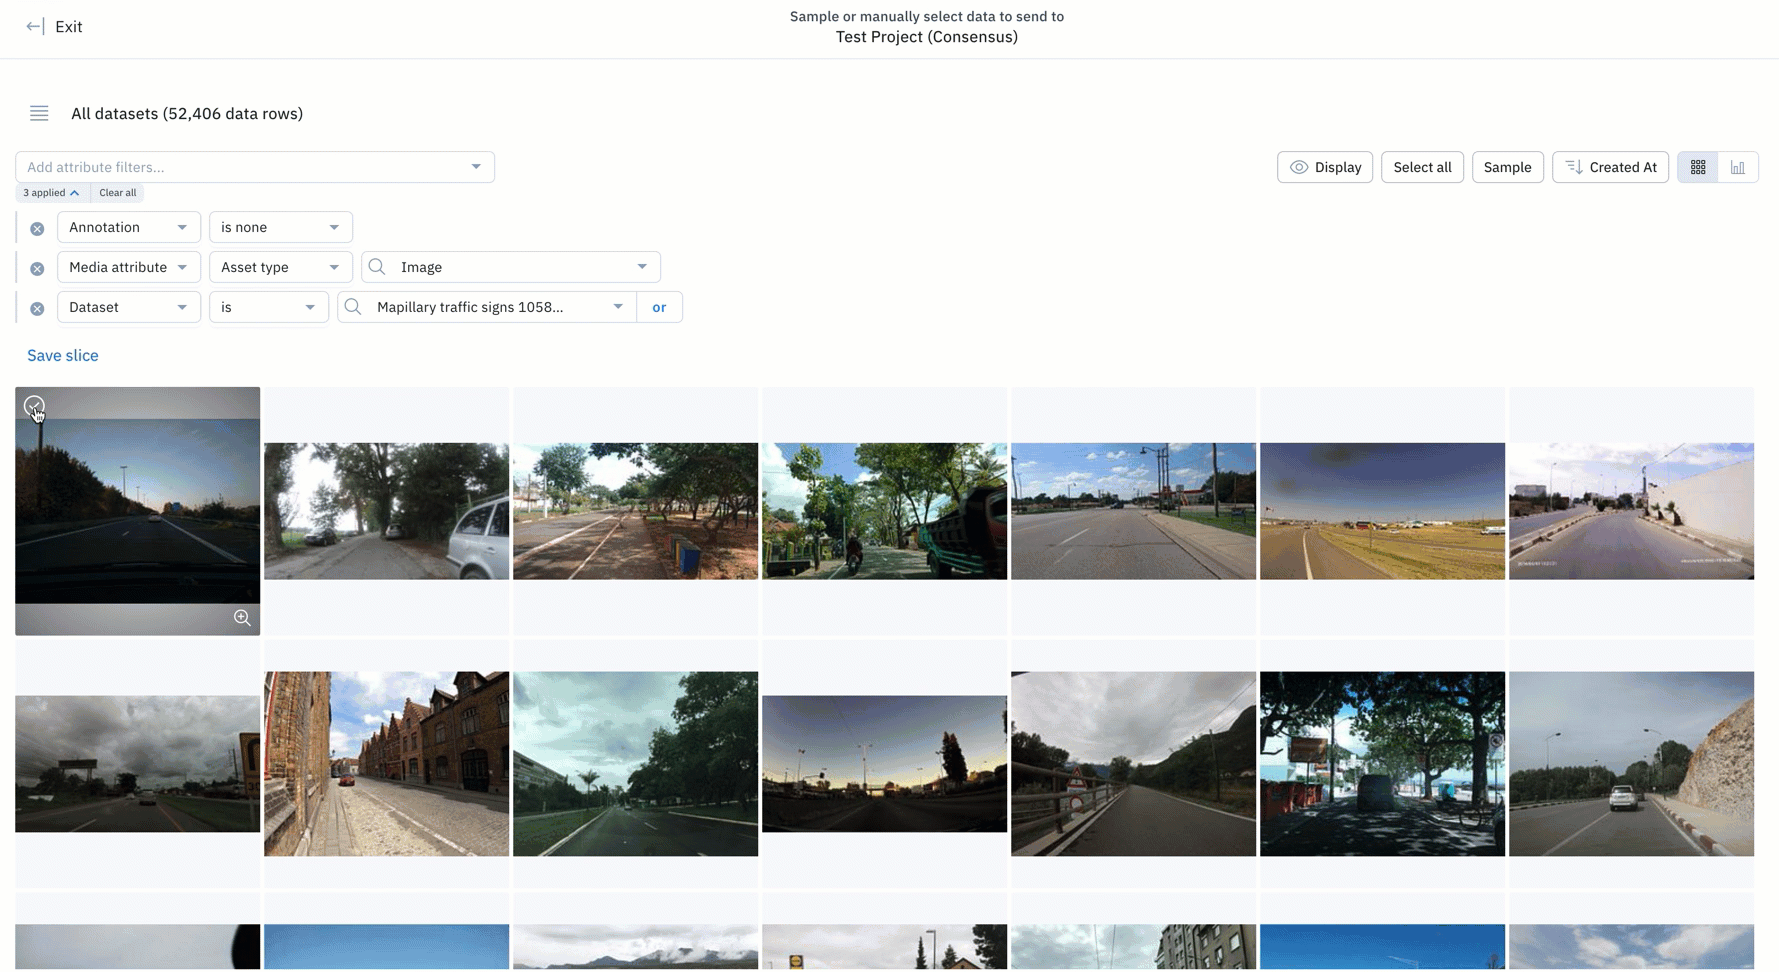Open the brick buildings cobblestone street thumbnail
Screen dimensions: 1779x972
(x=386, y=764)
